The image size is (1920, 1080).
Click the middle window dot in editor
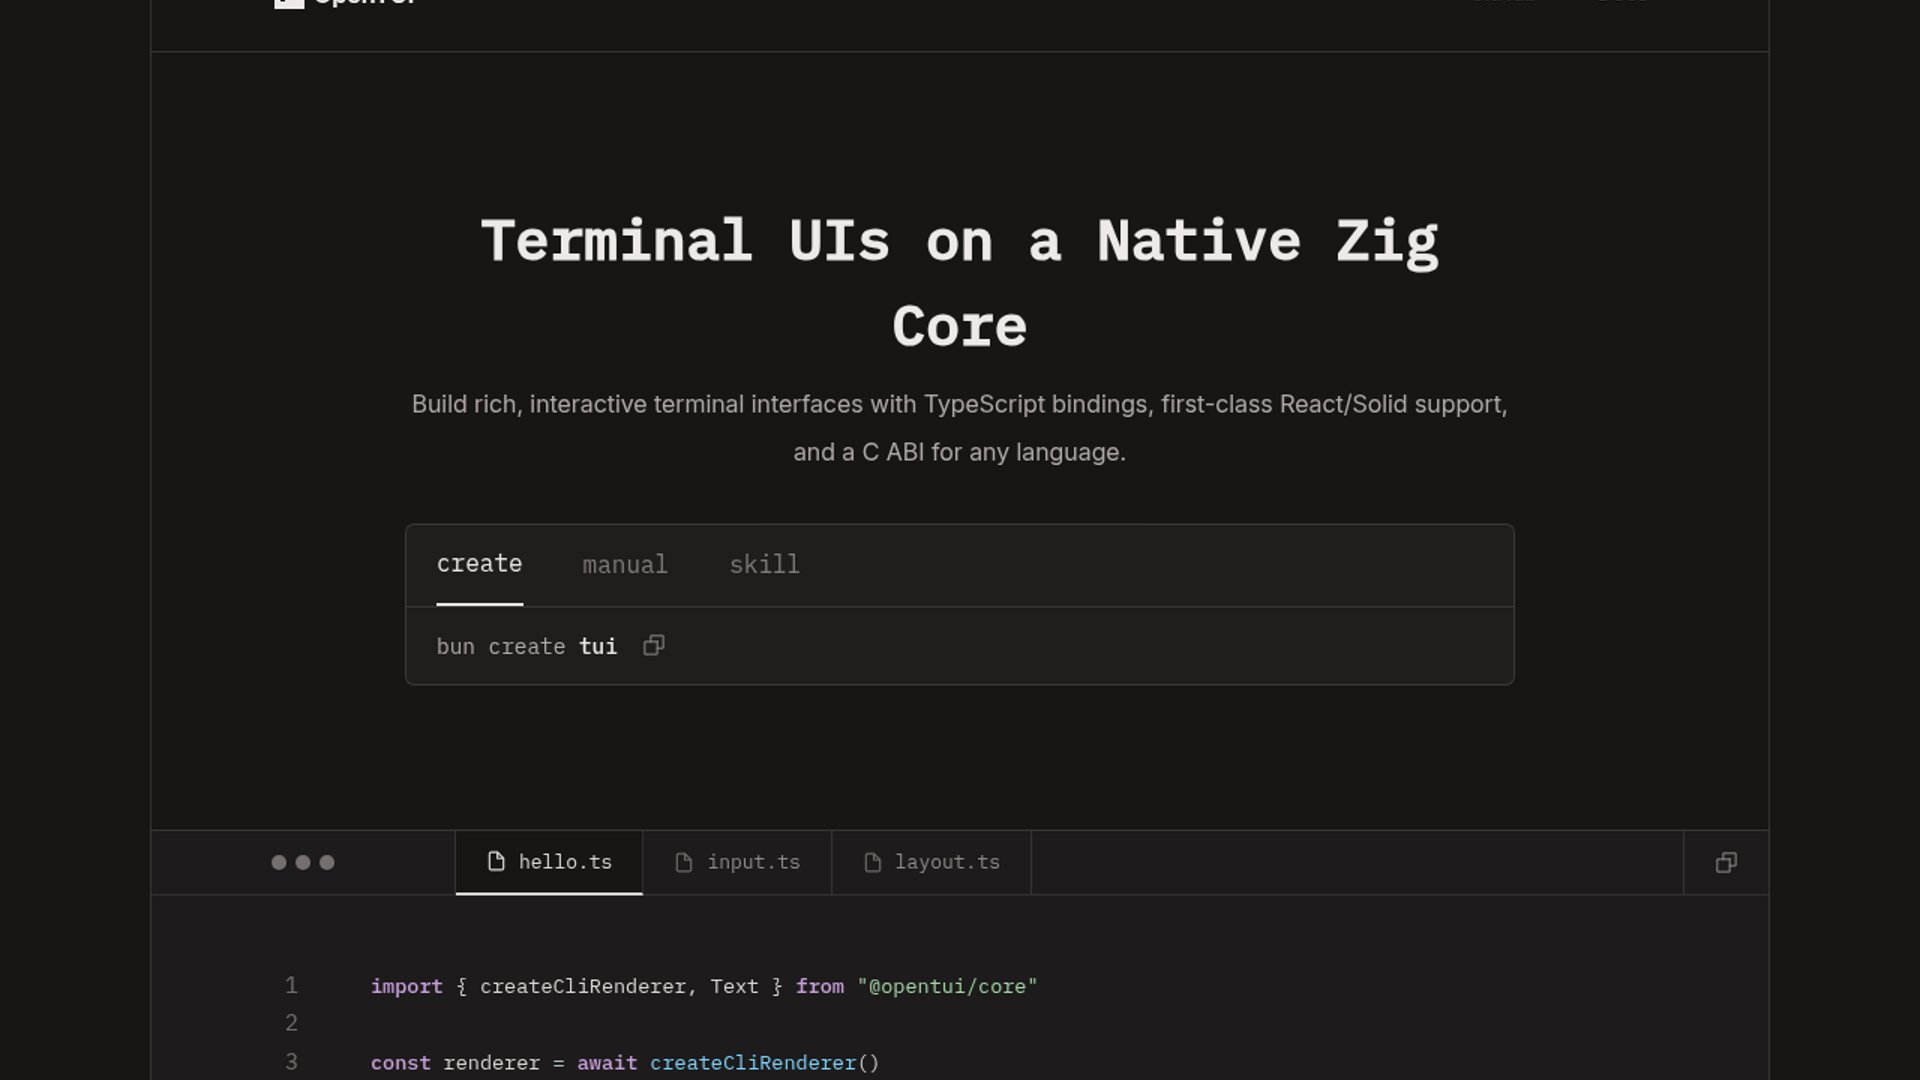click(x=303, y=863)
